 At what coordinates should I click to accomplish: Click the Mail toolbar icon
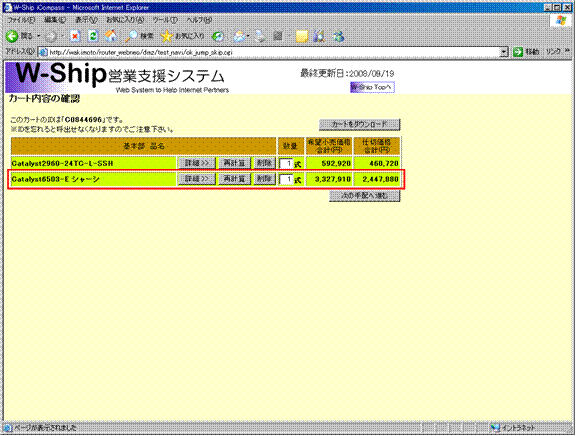[239, 36]
